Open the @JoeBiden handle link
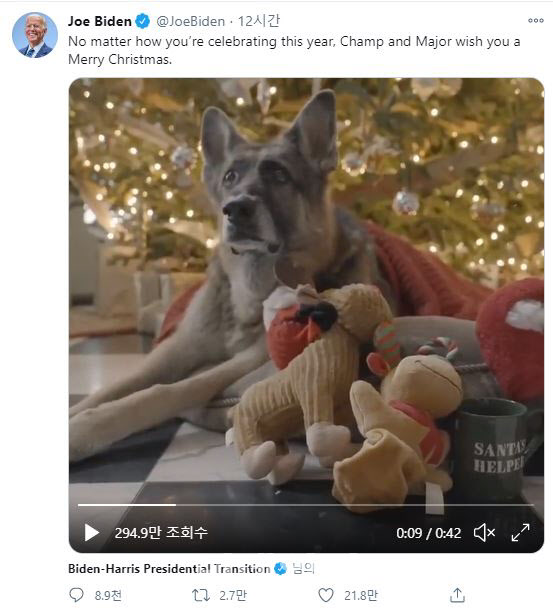 (191, 21)
